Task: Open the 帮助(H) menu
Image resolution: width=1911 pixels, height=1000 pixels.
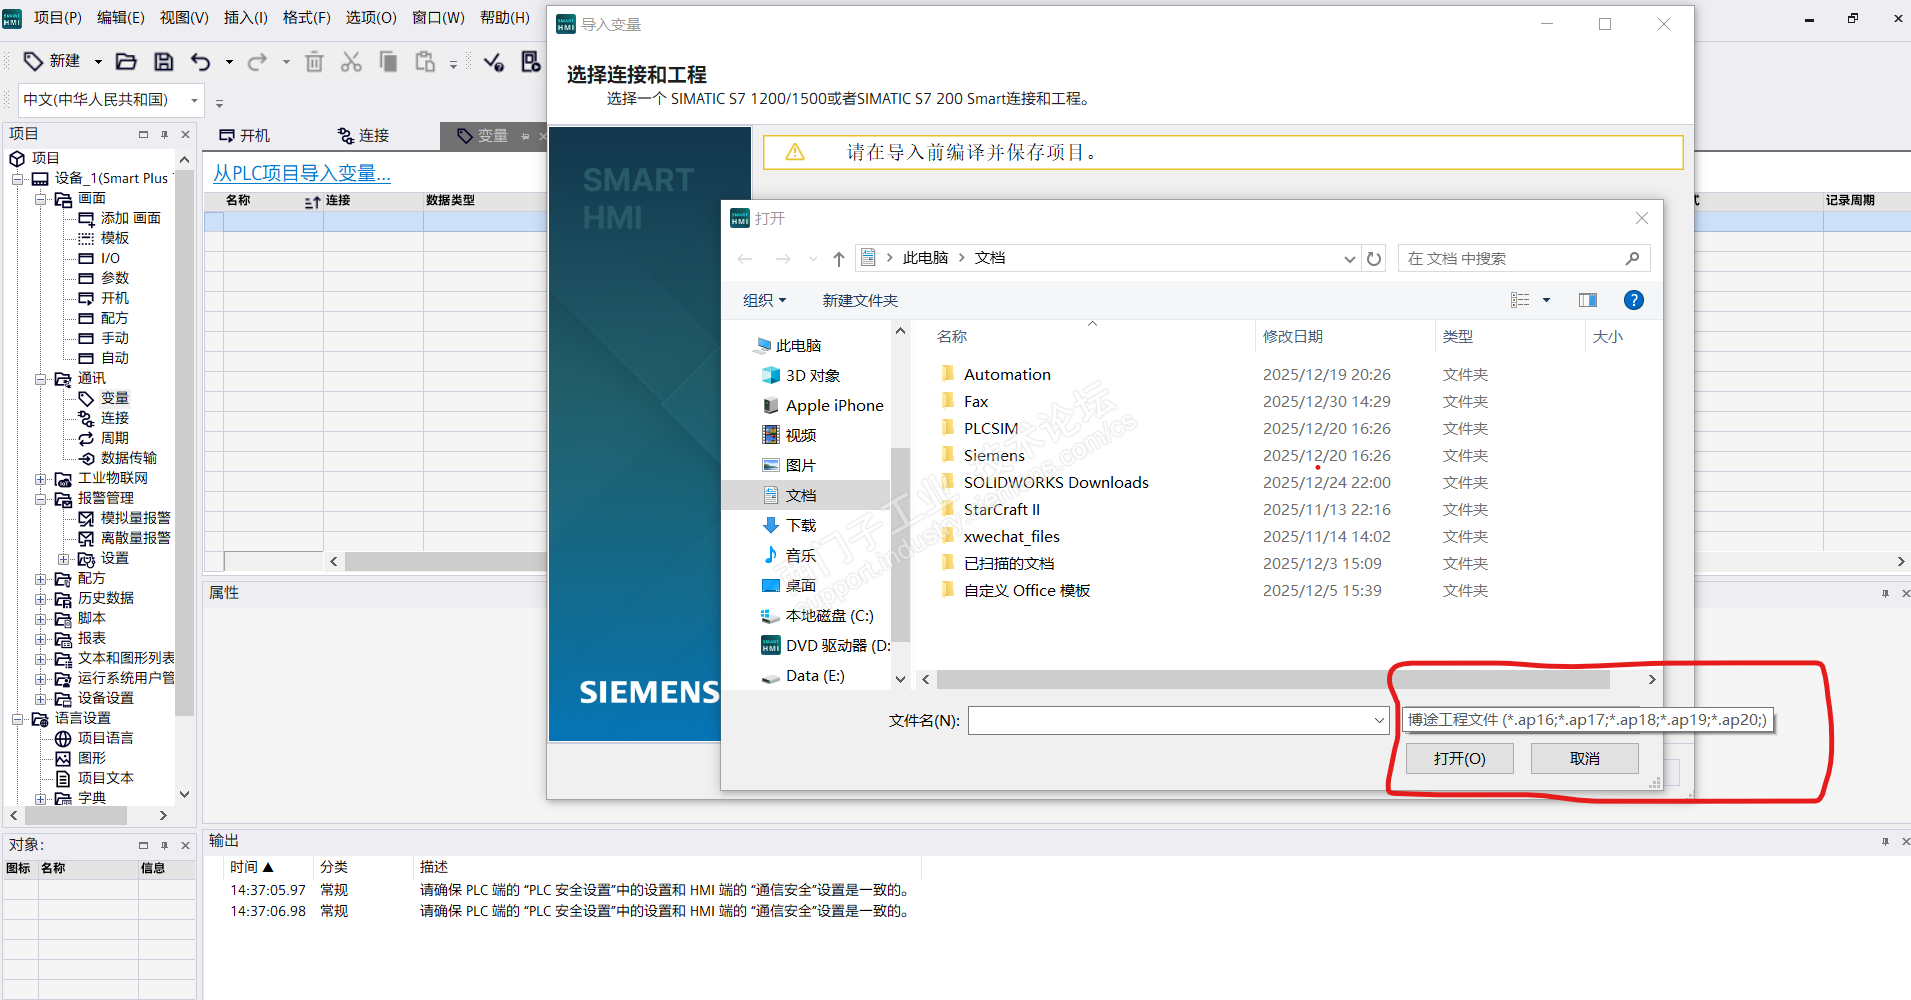Action: (x=505, y=18)
